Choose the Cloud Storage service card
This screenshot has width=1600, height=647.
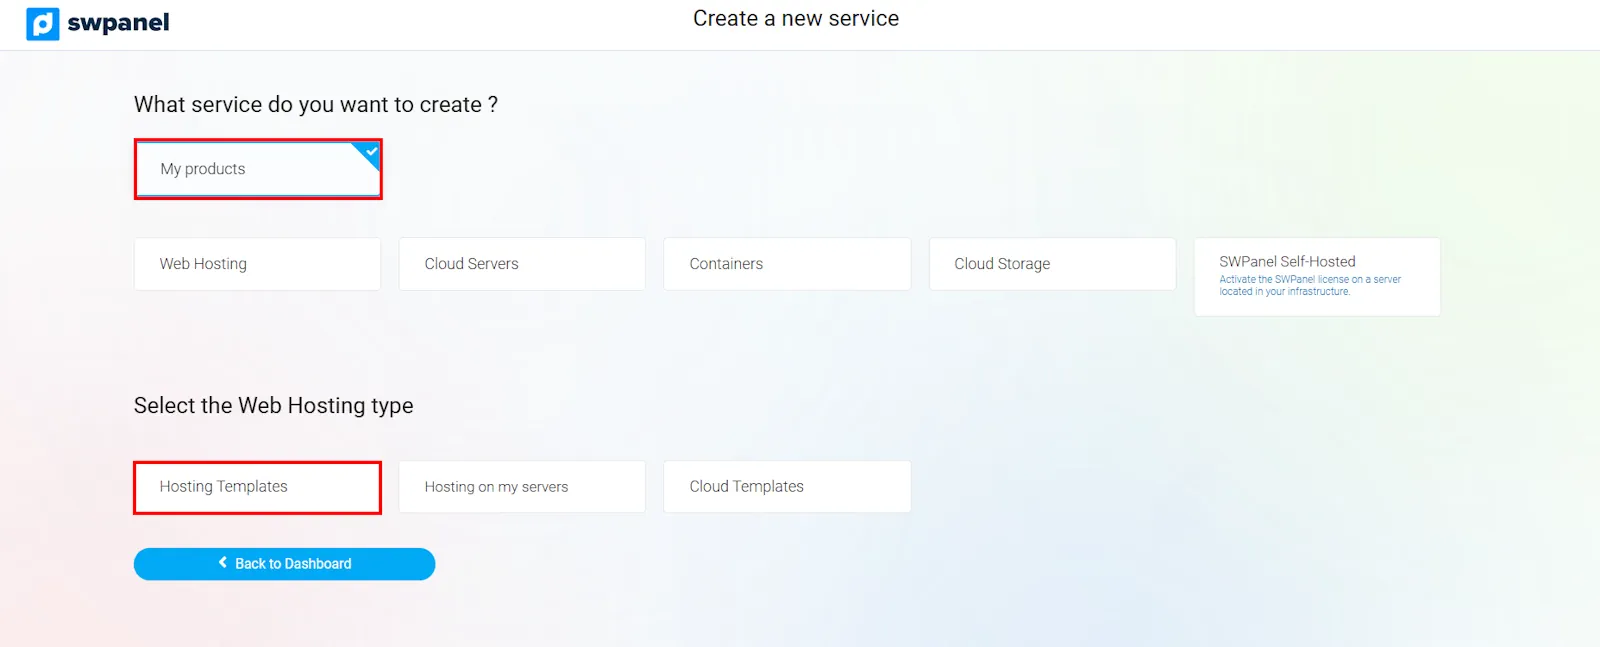(x=1051, y=264)
